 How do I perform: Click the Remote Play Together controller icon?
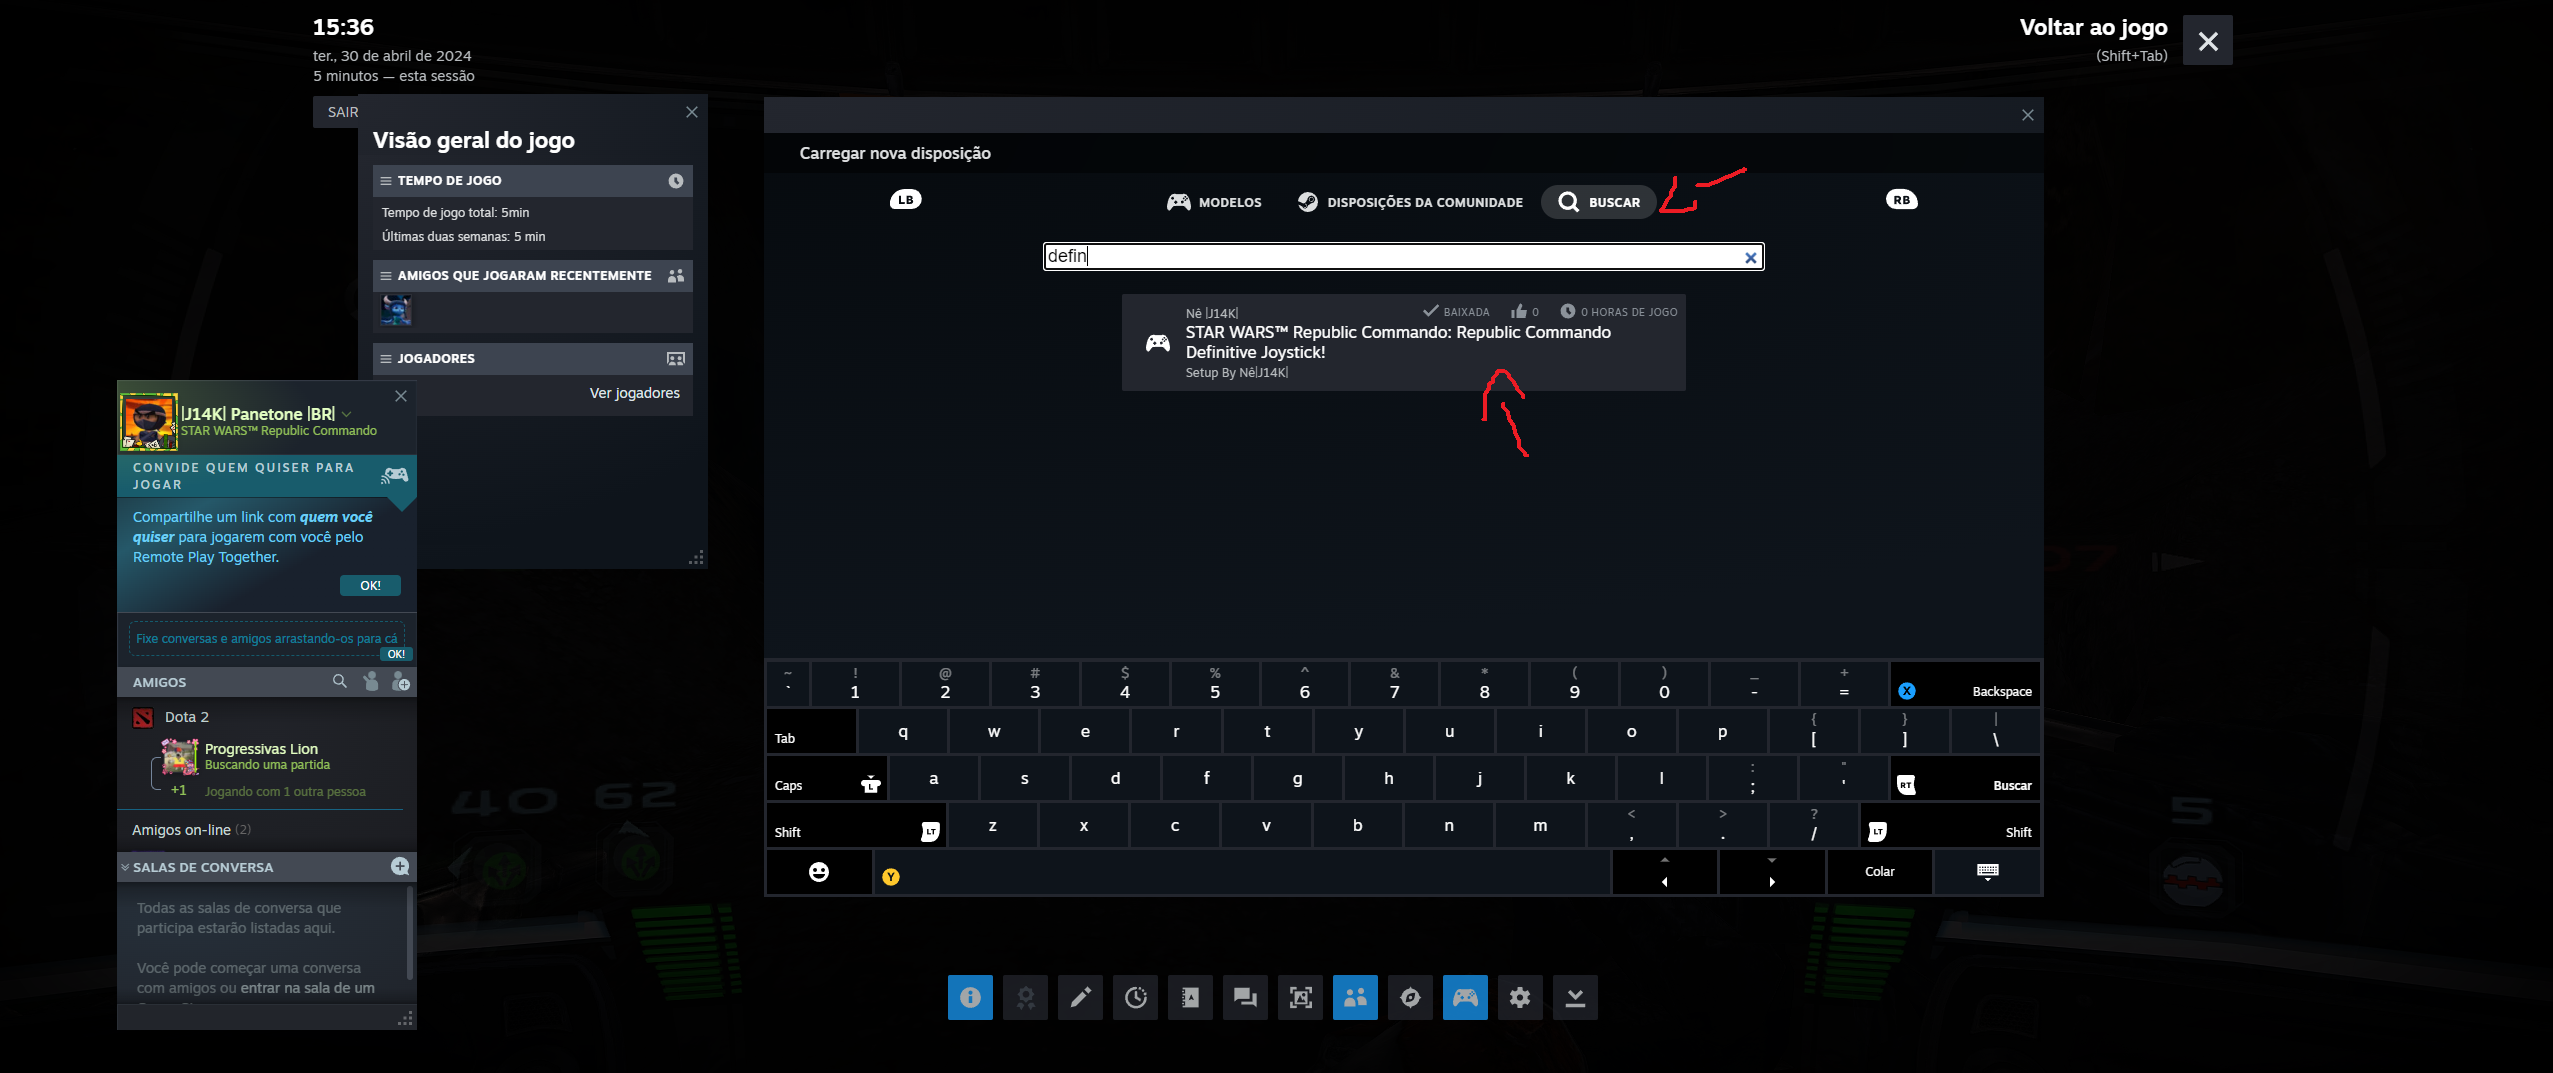coord(395,475)
